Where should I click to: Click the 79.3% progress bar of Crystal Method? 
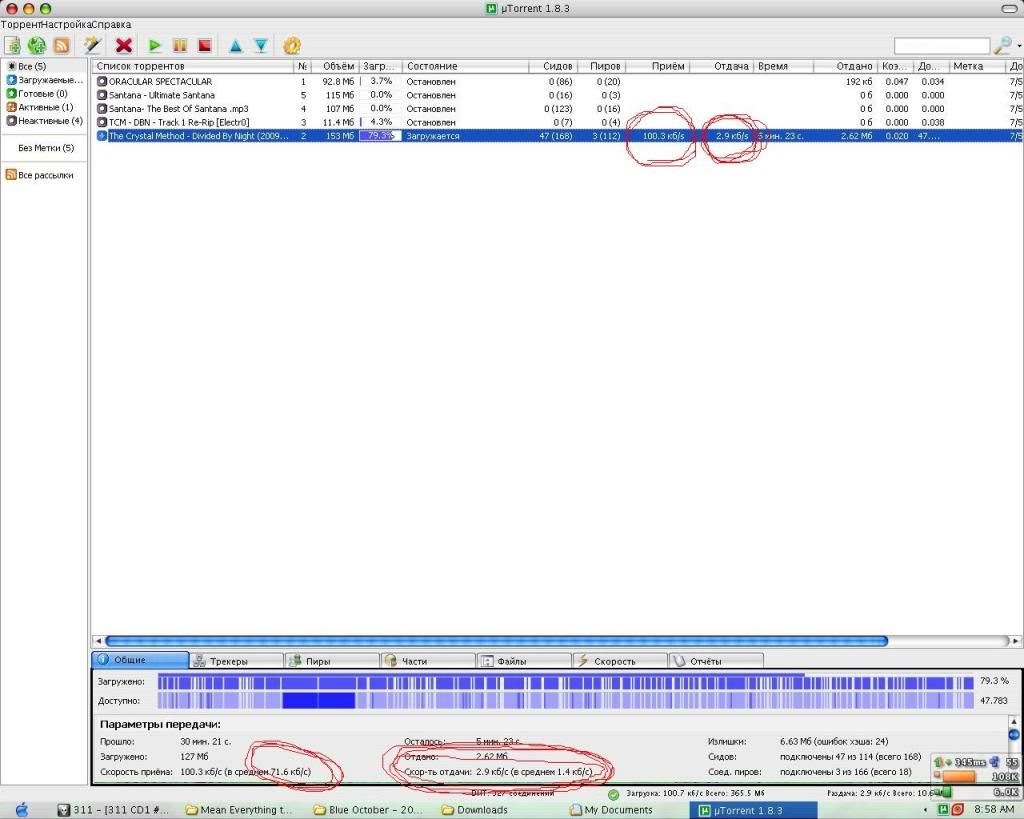click(380, 136)
